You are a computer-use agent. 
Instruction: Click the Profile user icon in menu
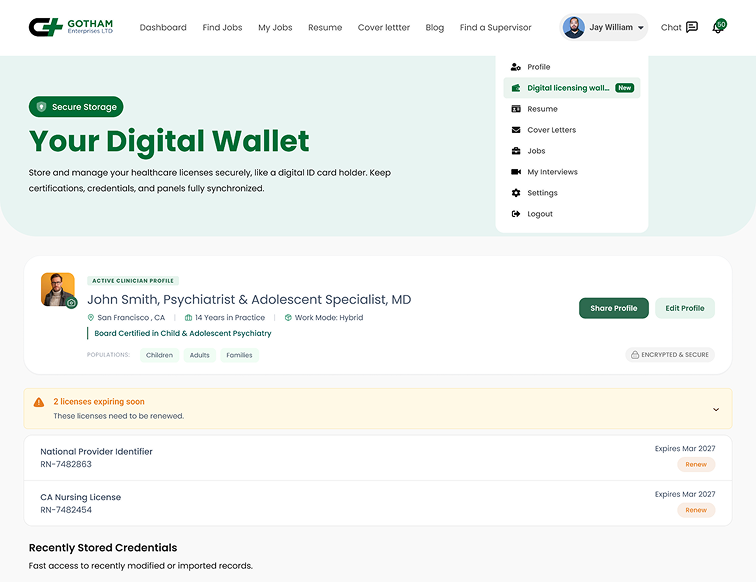click(516, 67)
